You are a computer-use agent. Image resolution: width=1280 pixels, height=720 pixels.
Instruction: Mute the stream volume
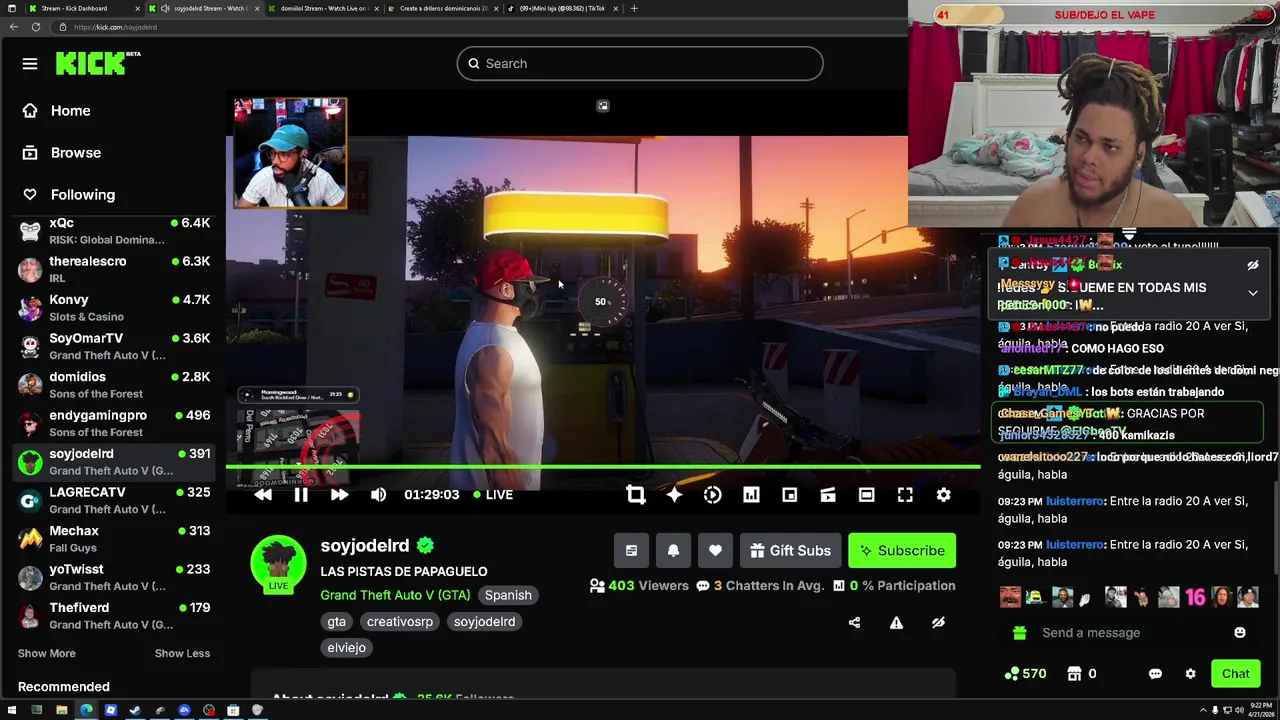click(378, 495)
